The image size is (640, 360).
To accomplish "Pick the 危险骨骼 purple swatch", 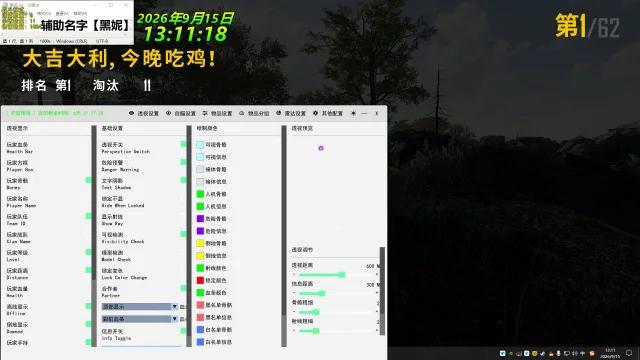I will [x=200, y=218].
